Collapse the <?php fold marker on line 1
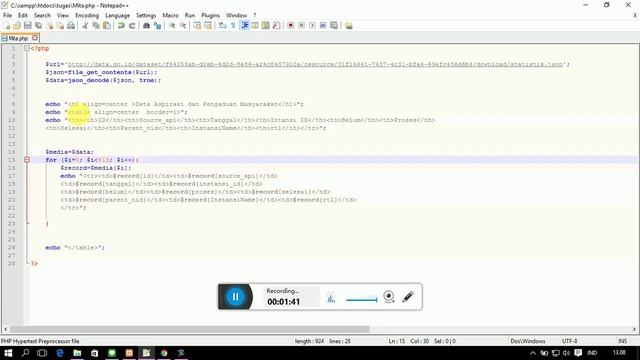Image resolution: width=640 pixels, height=360 pixels. (x=27, y=48)
